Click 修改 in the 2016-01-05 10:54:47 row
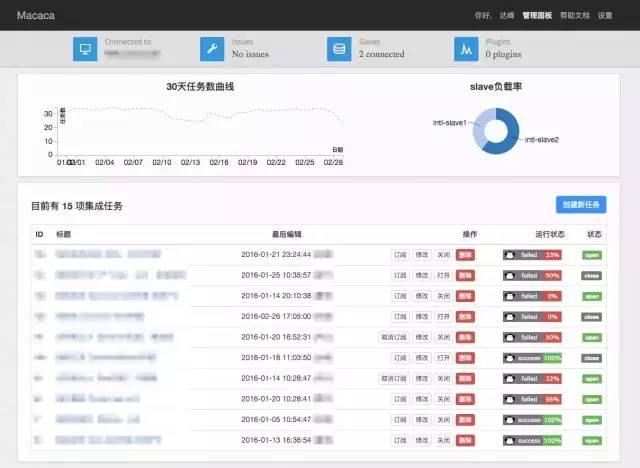640x468 pixels. pos(422,420)
